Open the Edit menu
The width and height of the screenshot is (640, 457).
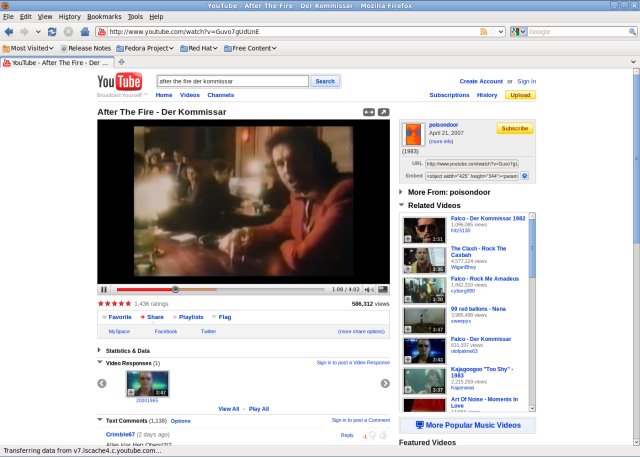(25, 17)
